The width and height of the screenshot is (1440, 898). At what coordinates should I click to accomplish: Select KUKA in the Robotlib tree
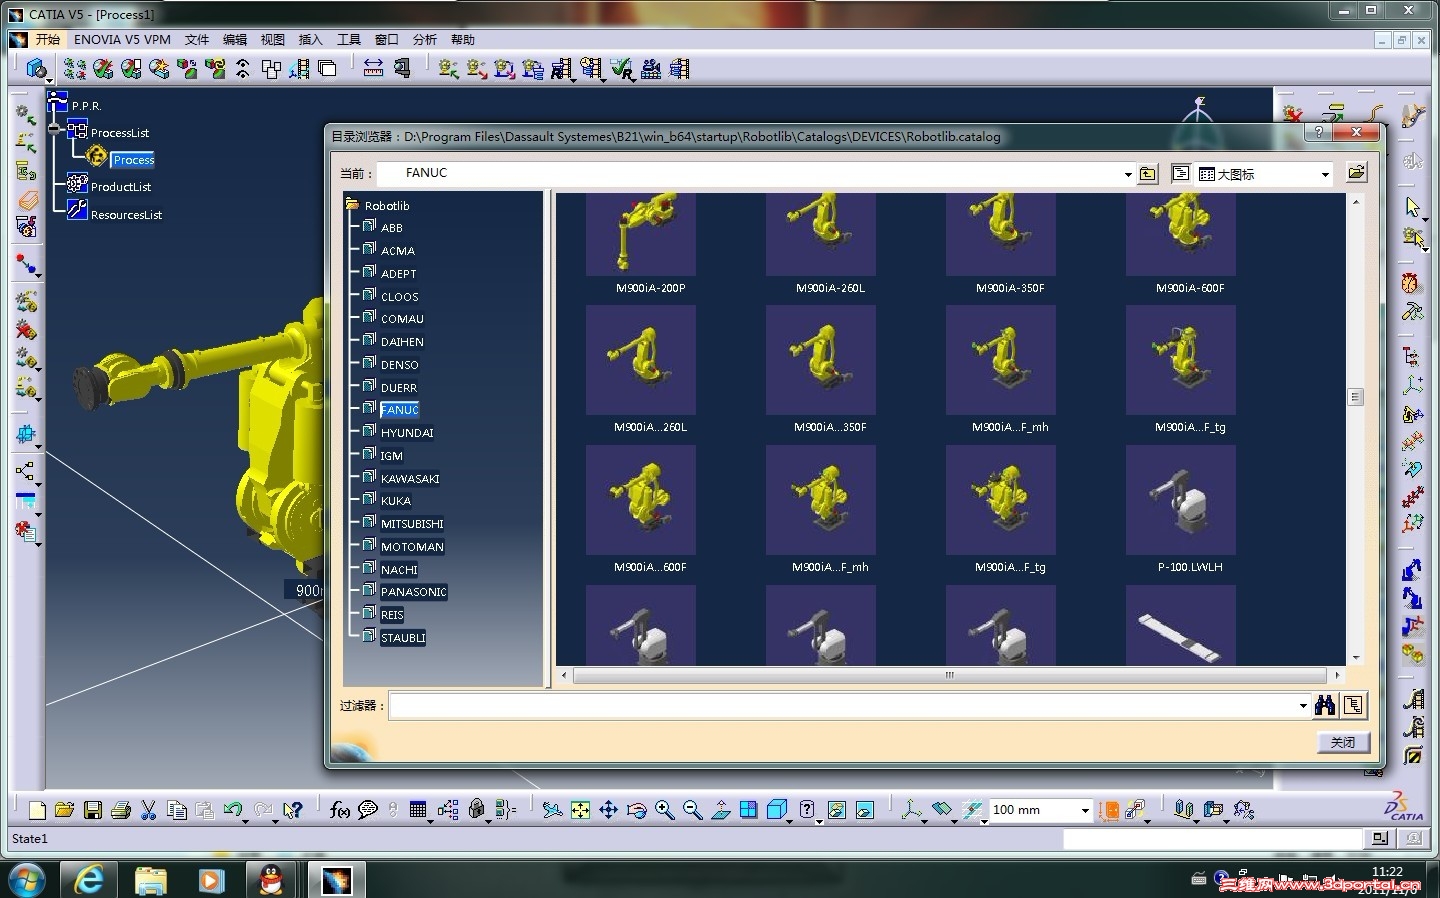(x=396, y=501)
